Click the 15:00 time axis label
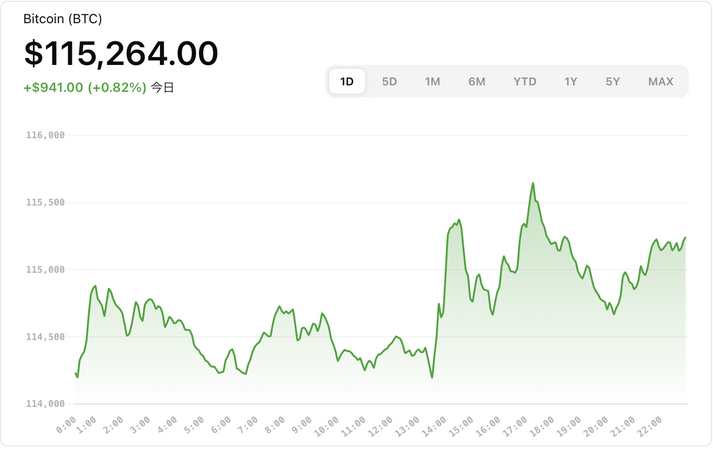Screen dimensions: 713x450 click(461, 426)
